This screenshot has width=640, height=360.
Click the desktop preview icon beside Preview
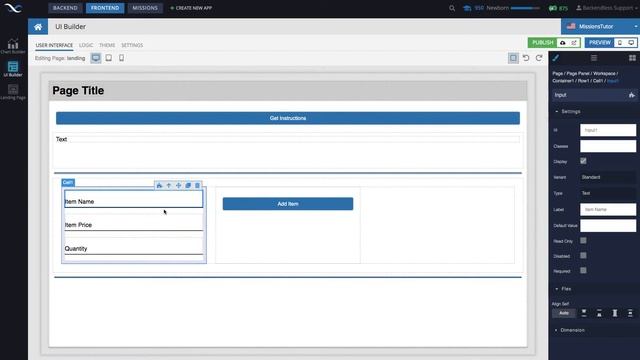click(631, 42)
